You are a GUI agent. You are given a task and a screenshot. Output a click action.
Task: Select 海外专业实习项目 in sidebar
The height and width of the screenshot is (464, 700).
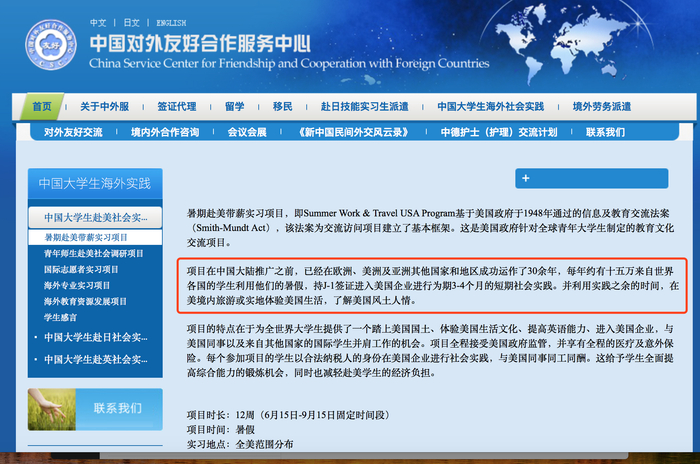pos(77,285)
